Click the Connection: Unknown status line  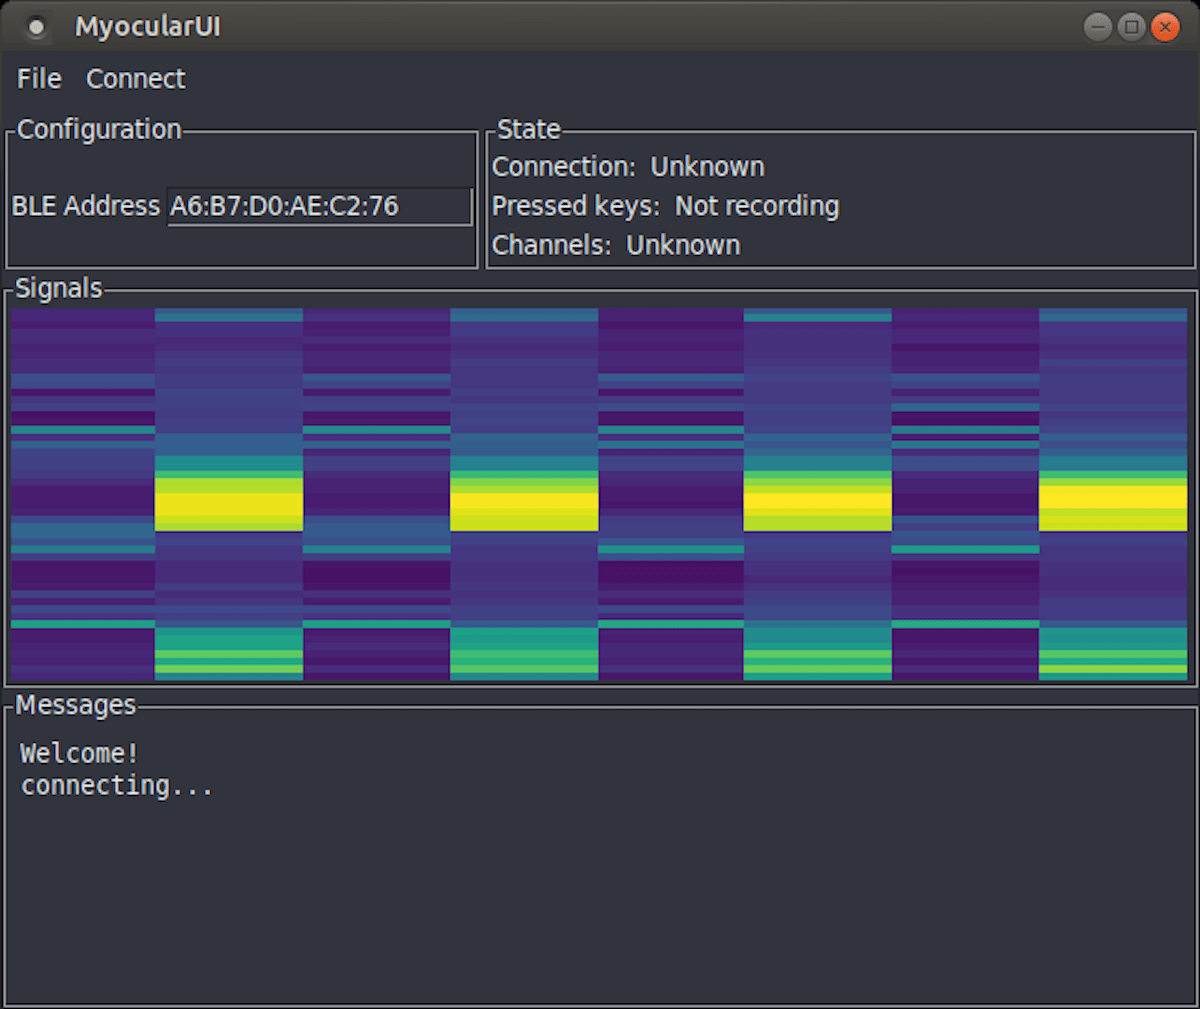(628, 167)
